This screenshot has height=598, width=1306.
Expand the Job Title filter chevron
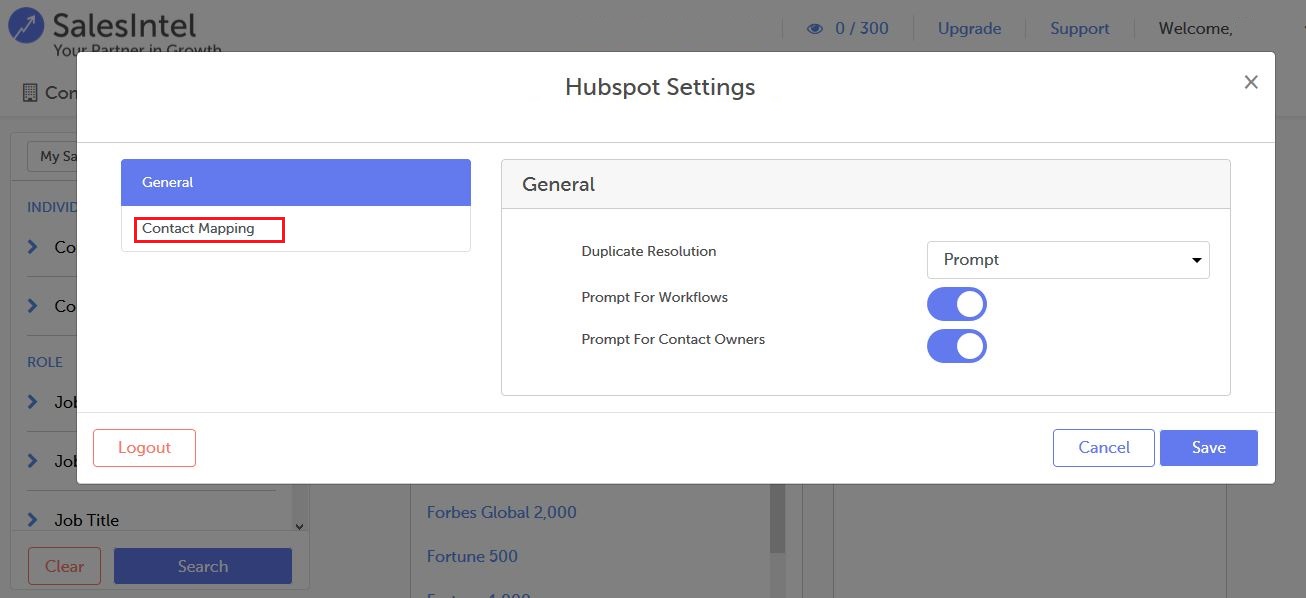(33, 520)
